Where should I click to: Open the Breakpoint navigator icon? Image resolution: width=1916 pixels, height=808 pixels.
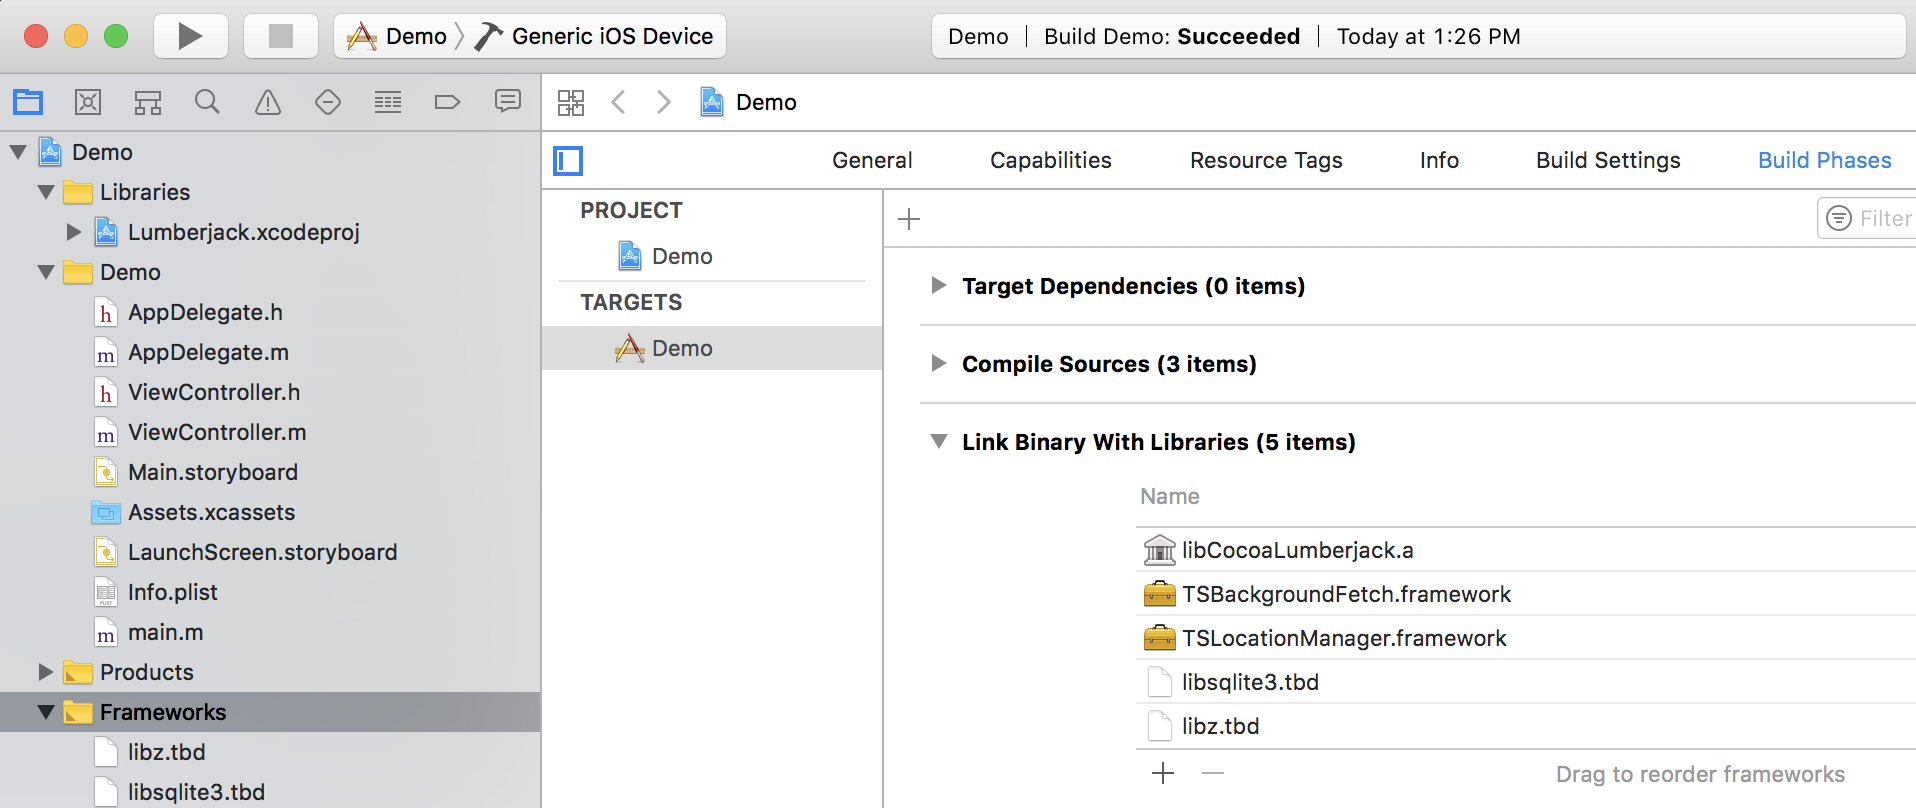click(x=447, y=102)
